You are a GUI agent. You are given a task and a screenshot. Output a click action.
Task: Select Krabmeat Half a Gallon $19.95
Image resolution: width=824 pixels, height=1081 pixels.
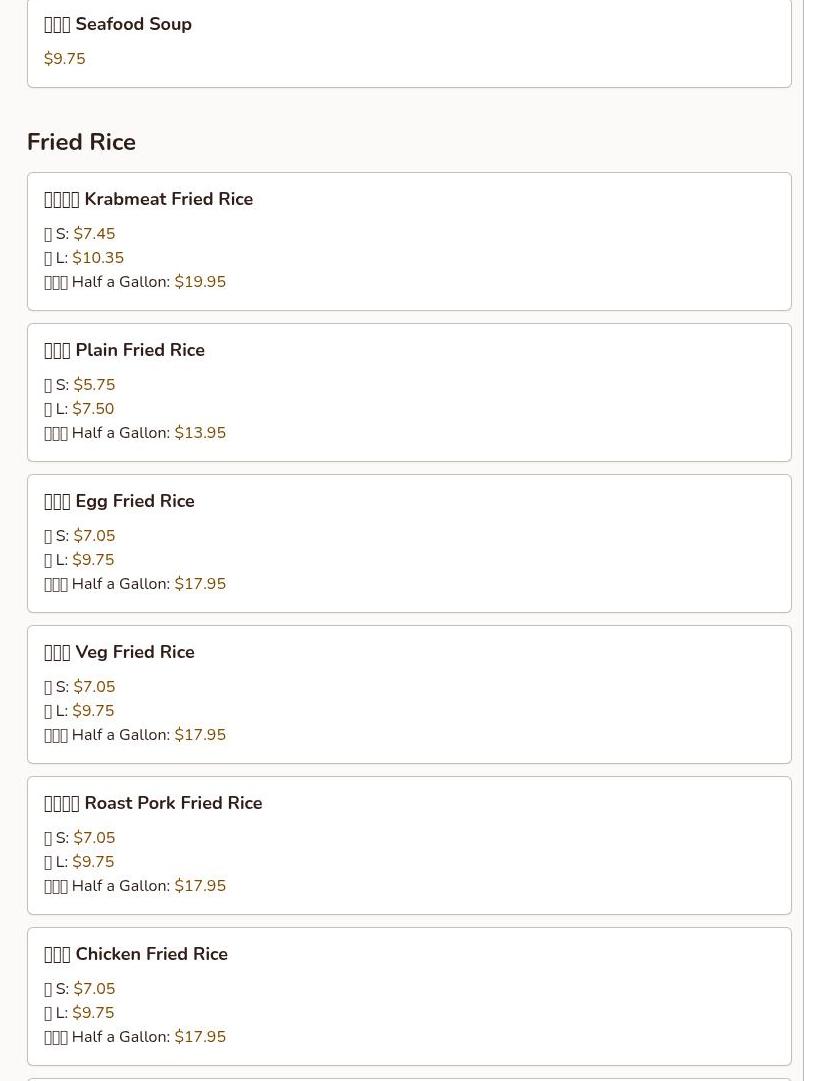[x=200, y=282]
